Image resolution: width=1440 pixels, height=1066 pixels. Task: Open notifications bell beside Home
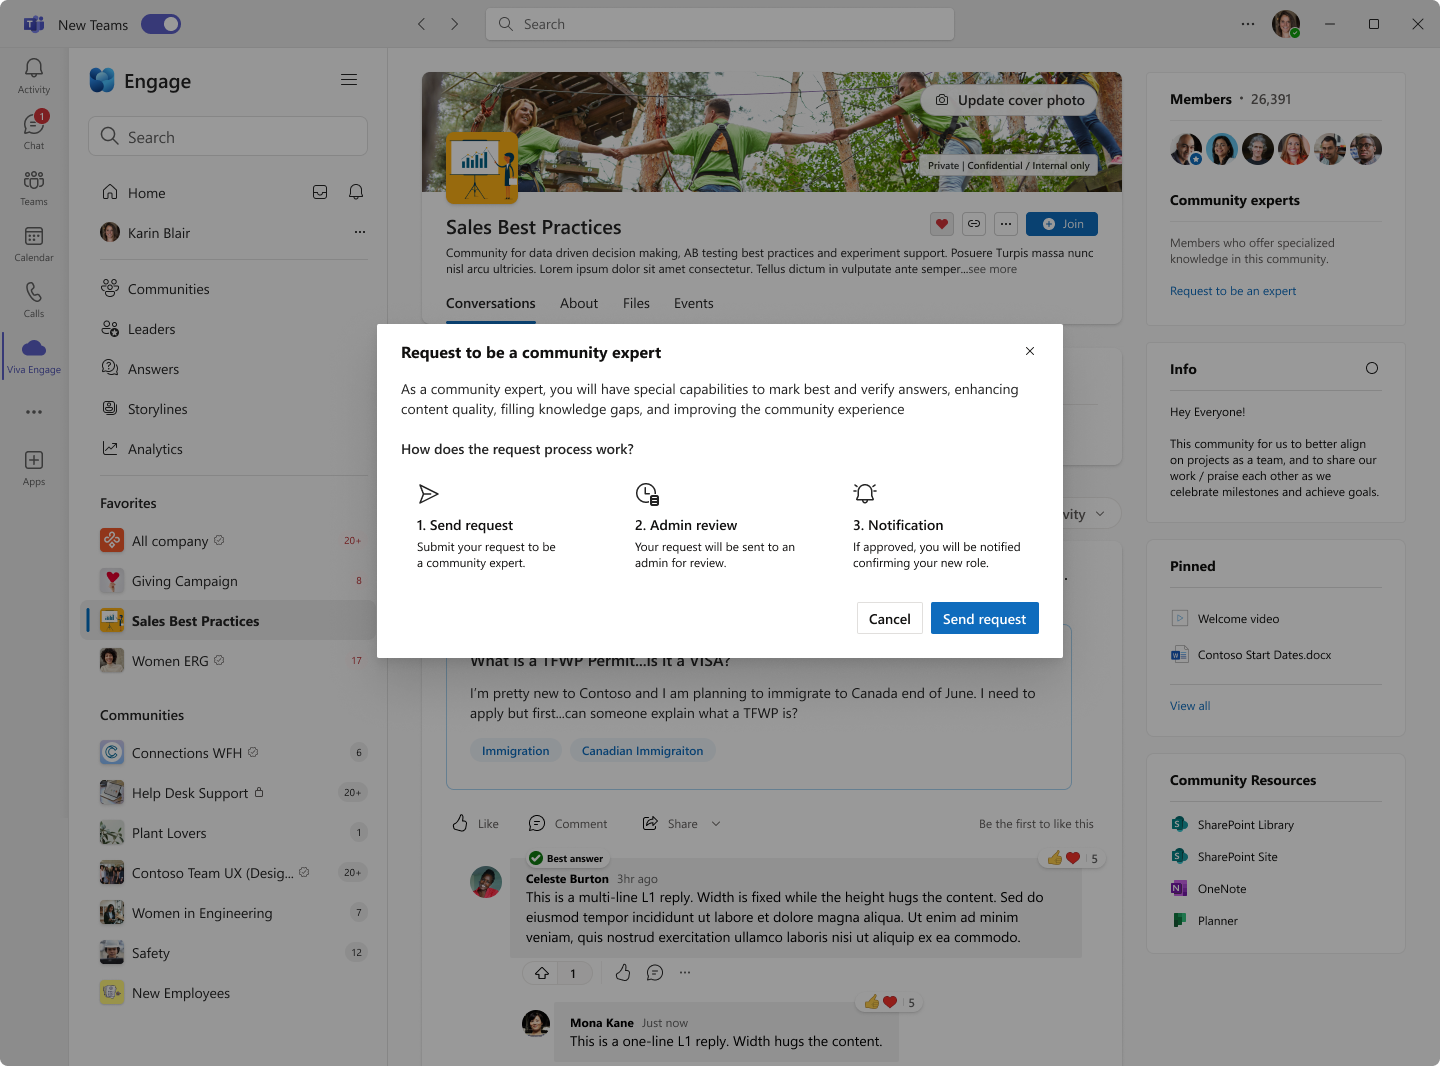click(356, 192)
